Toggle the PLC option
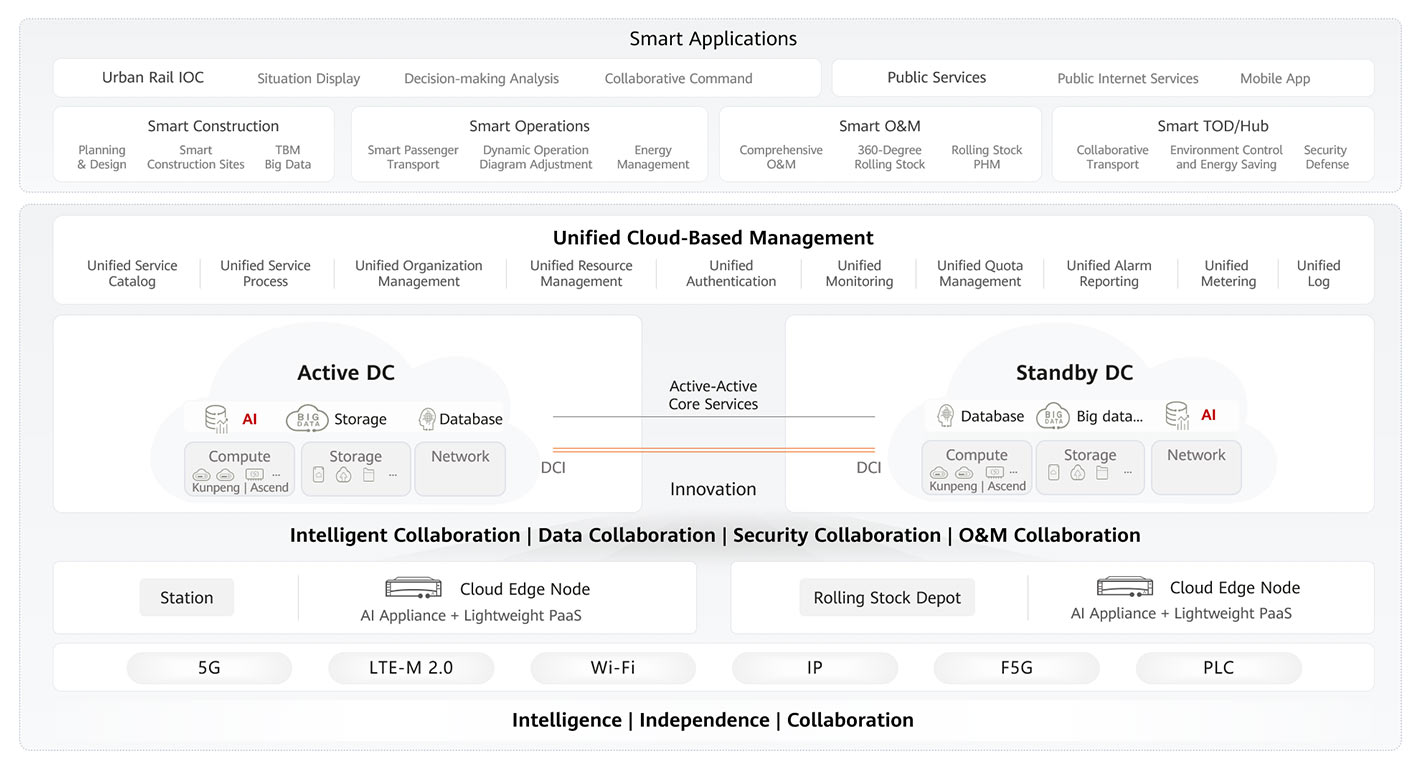This screenshot has width=1420, height=769. click(1219, 668)
